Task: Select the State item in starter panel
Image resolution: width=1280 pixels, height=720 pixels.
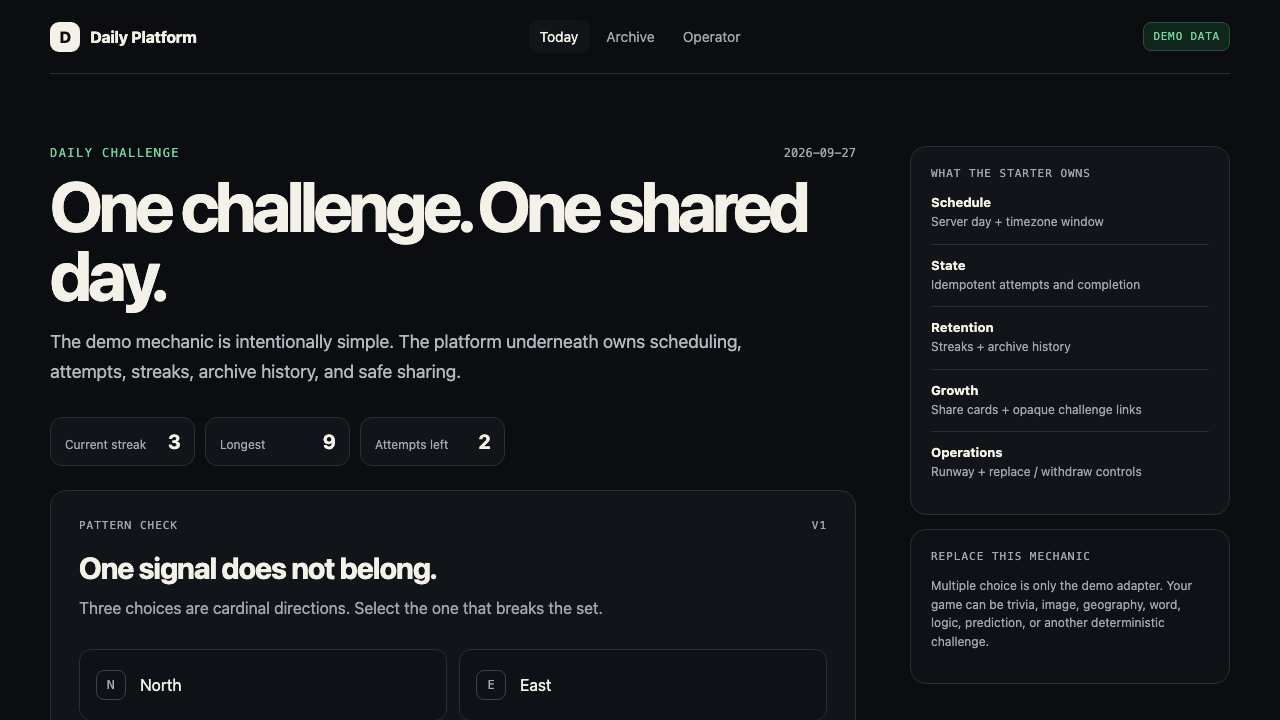Action: click(x=1070, y=275)
